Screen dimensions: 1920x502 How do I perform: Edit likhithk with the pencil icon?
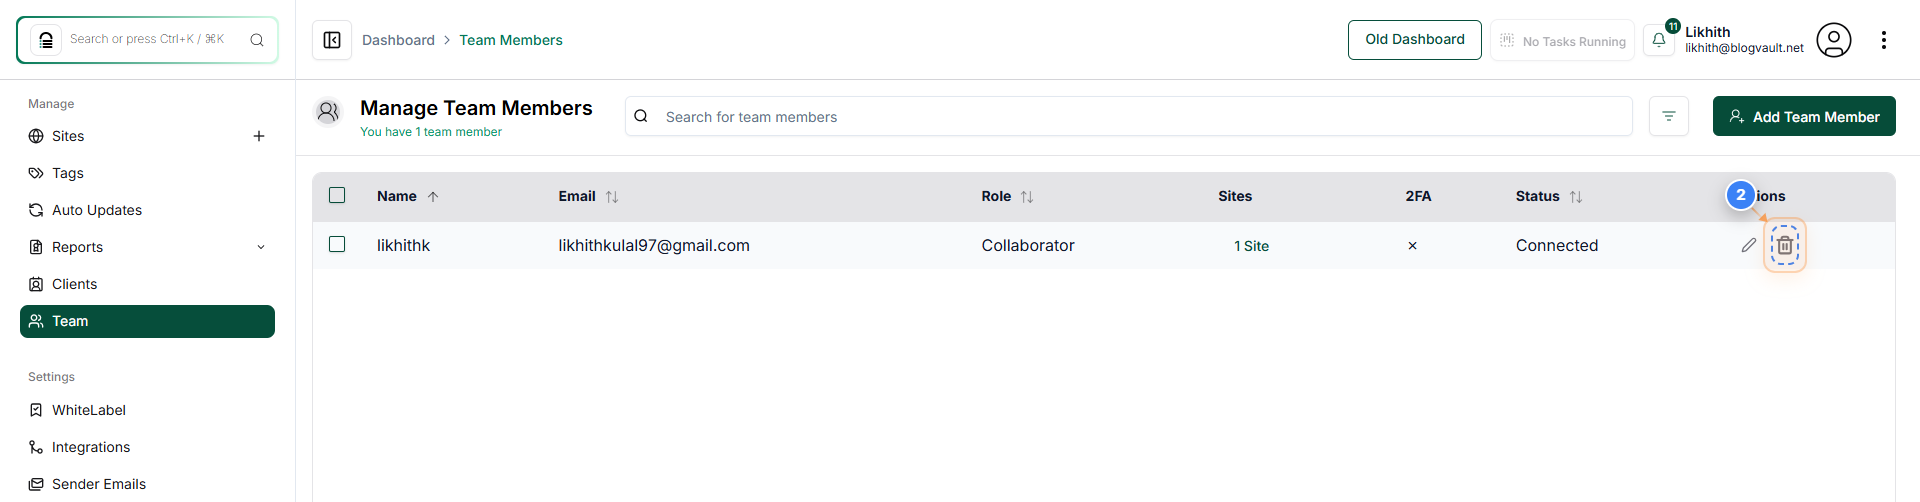point(1749,245)
